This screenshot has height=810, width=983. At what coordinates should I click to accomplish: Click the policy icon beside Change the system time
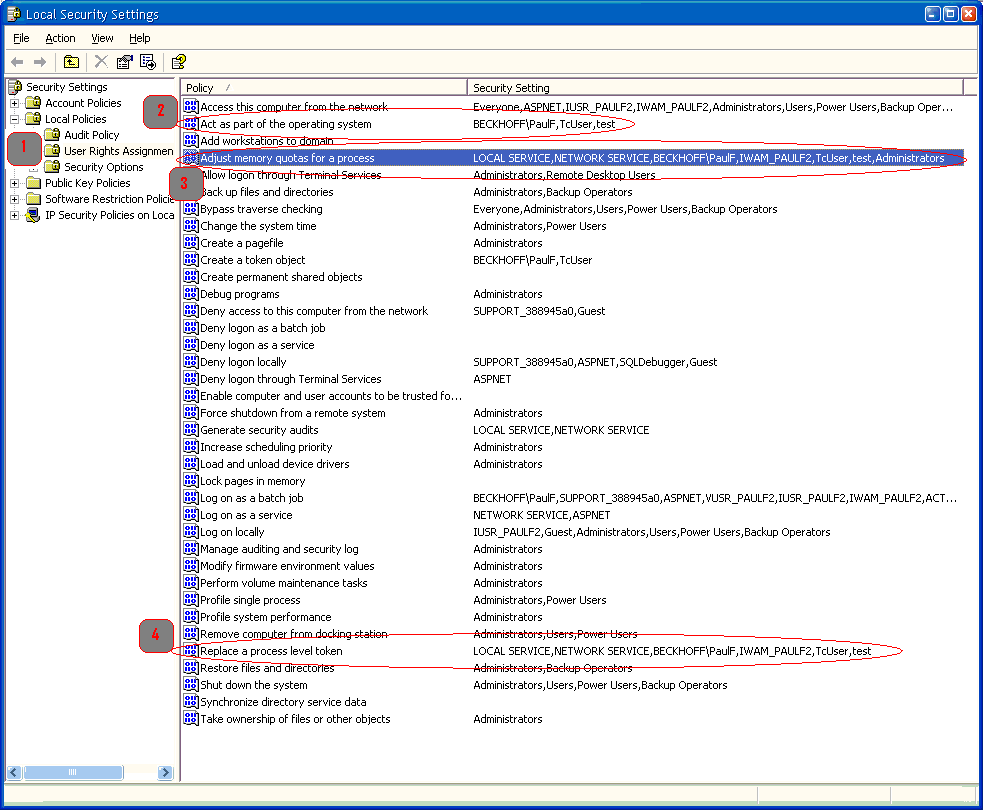[x=191, y=226]
